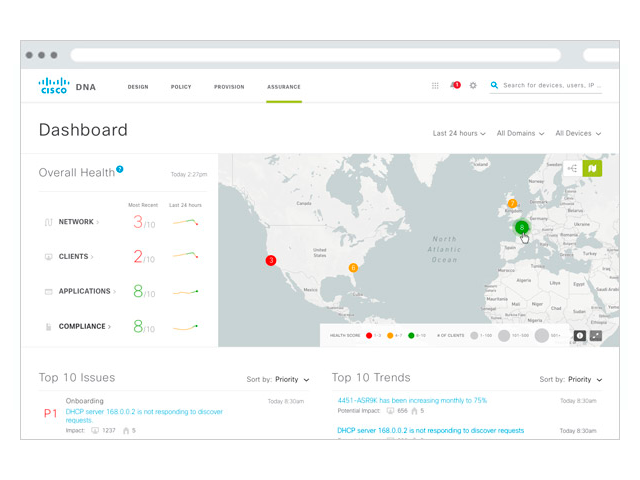Open the Network health details

point(78,222)
